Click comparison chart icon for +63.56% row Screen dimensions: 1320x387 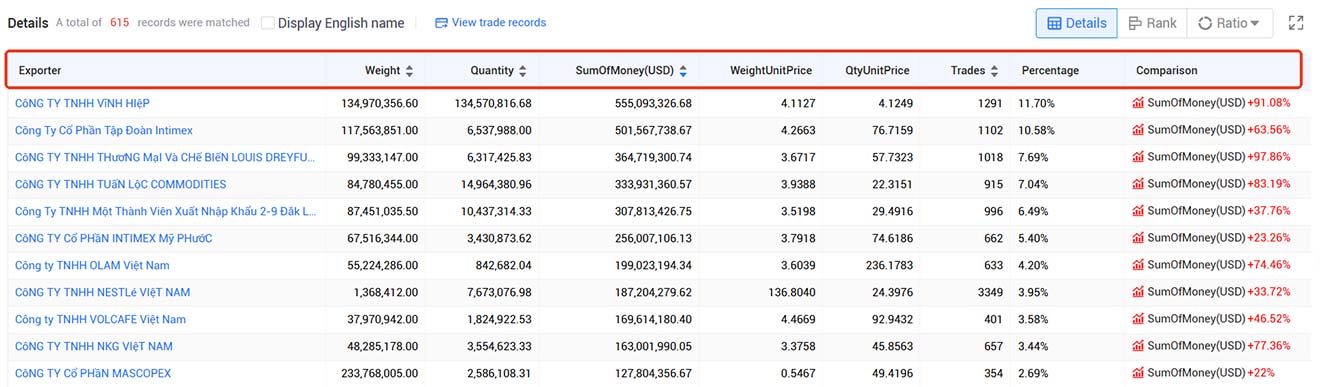point(1138,130)
